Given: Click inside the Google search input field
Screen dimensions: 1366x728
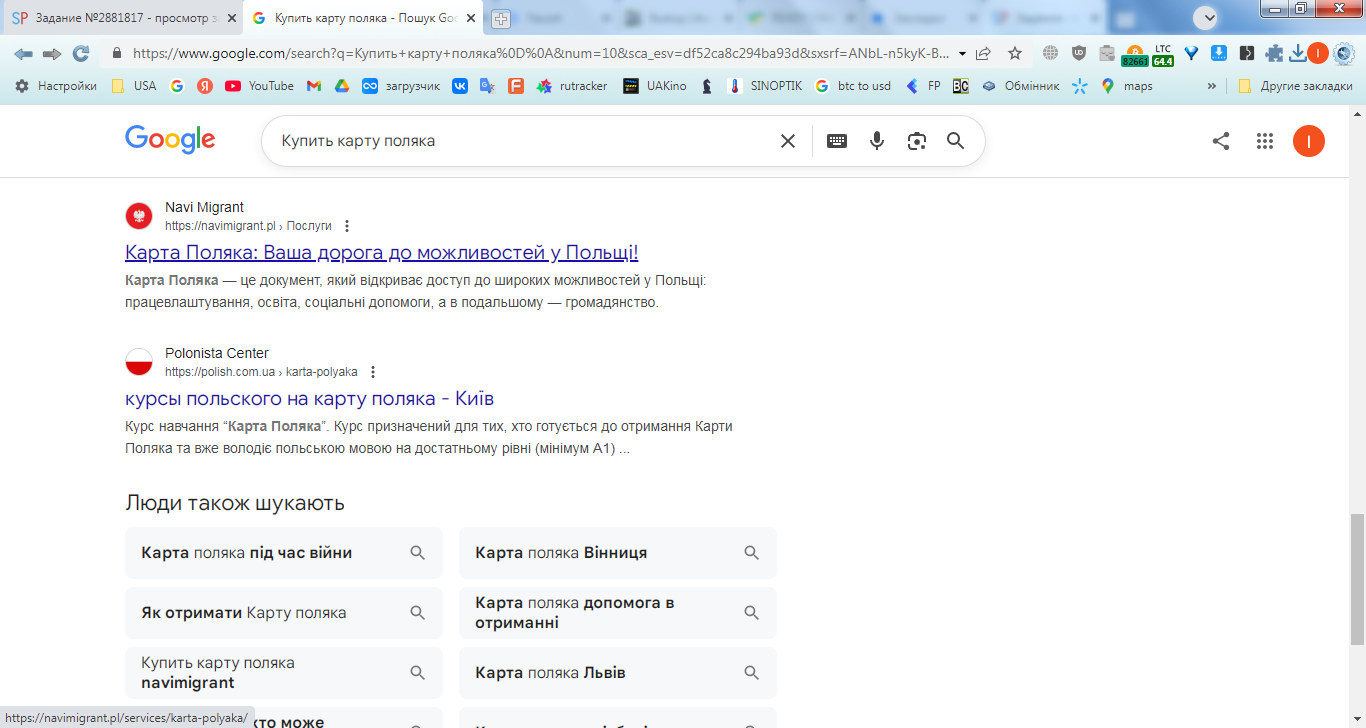Looking at the screenshot, I should pyautogui.click(x=520, y=141).
